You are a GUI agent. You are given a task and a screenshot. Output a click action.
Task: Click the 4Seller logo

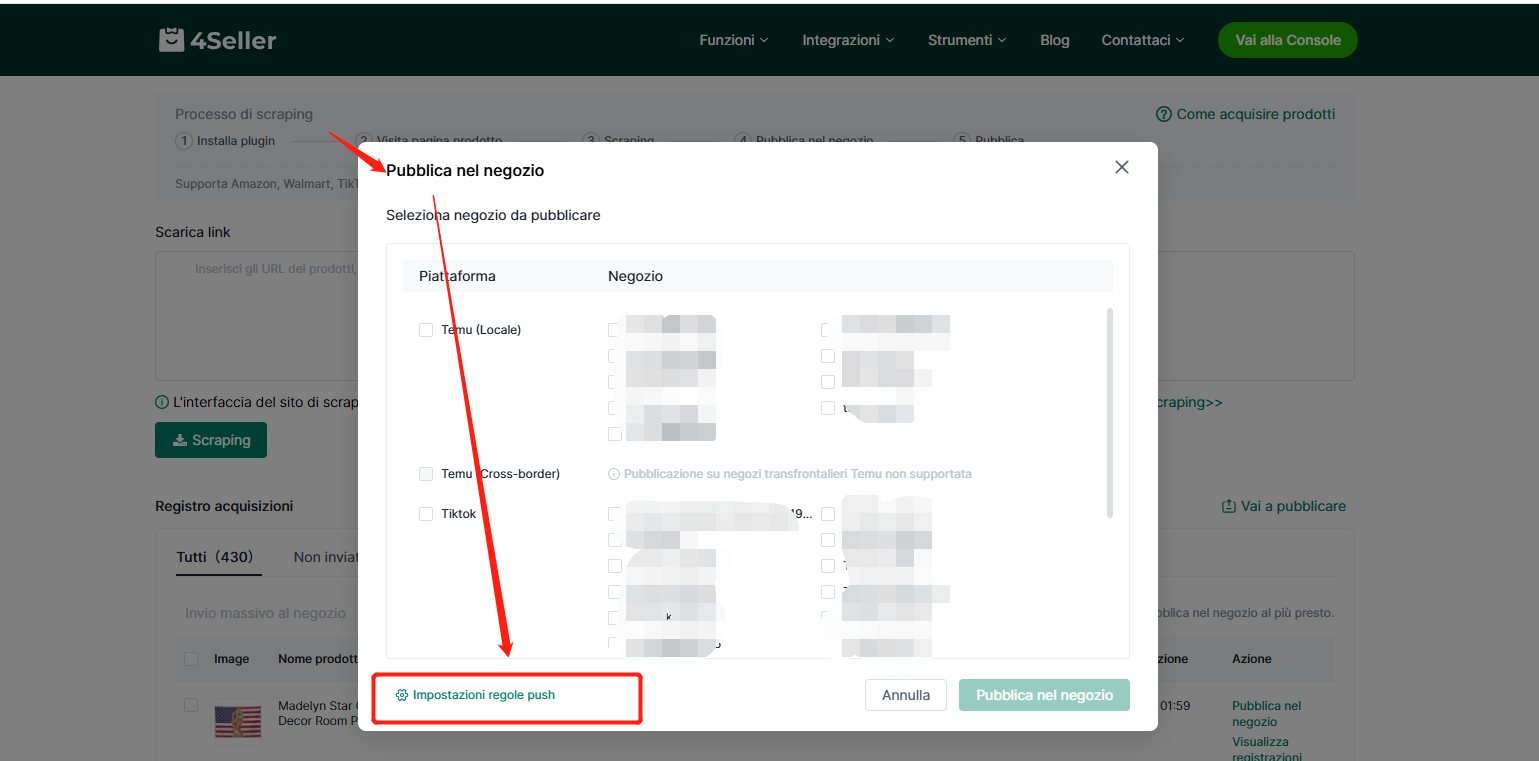217,40
